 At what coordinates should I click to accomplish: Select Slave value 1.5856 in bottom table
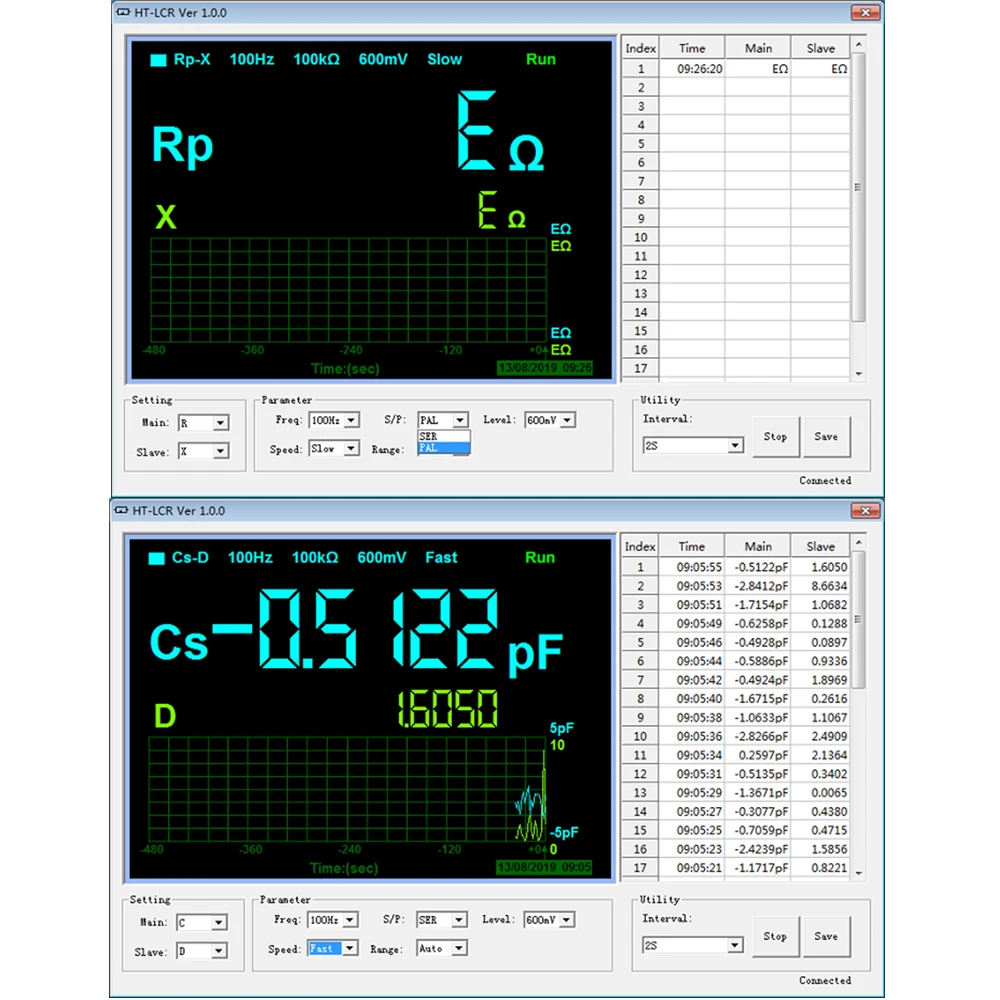tap(820, 849)
